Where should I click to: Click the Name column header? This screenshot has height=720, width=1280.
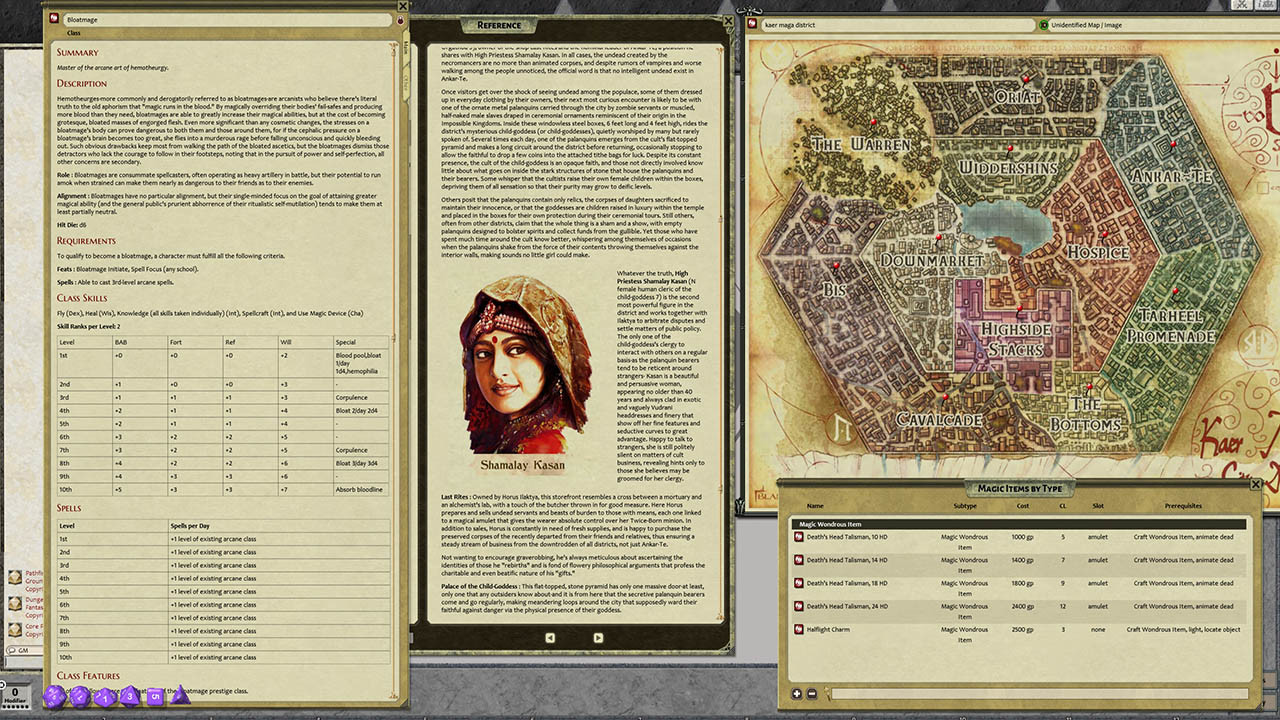815,506
